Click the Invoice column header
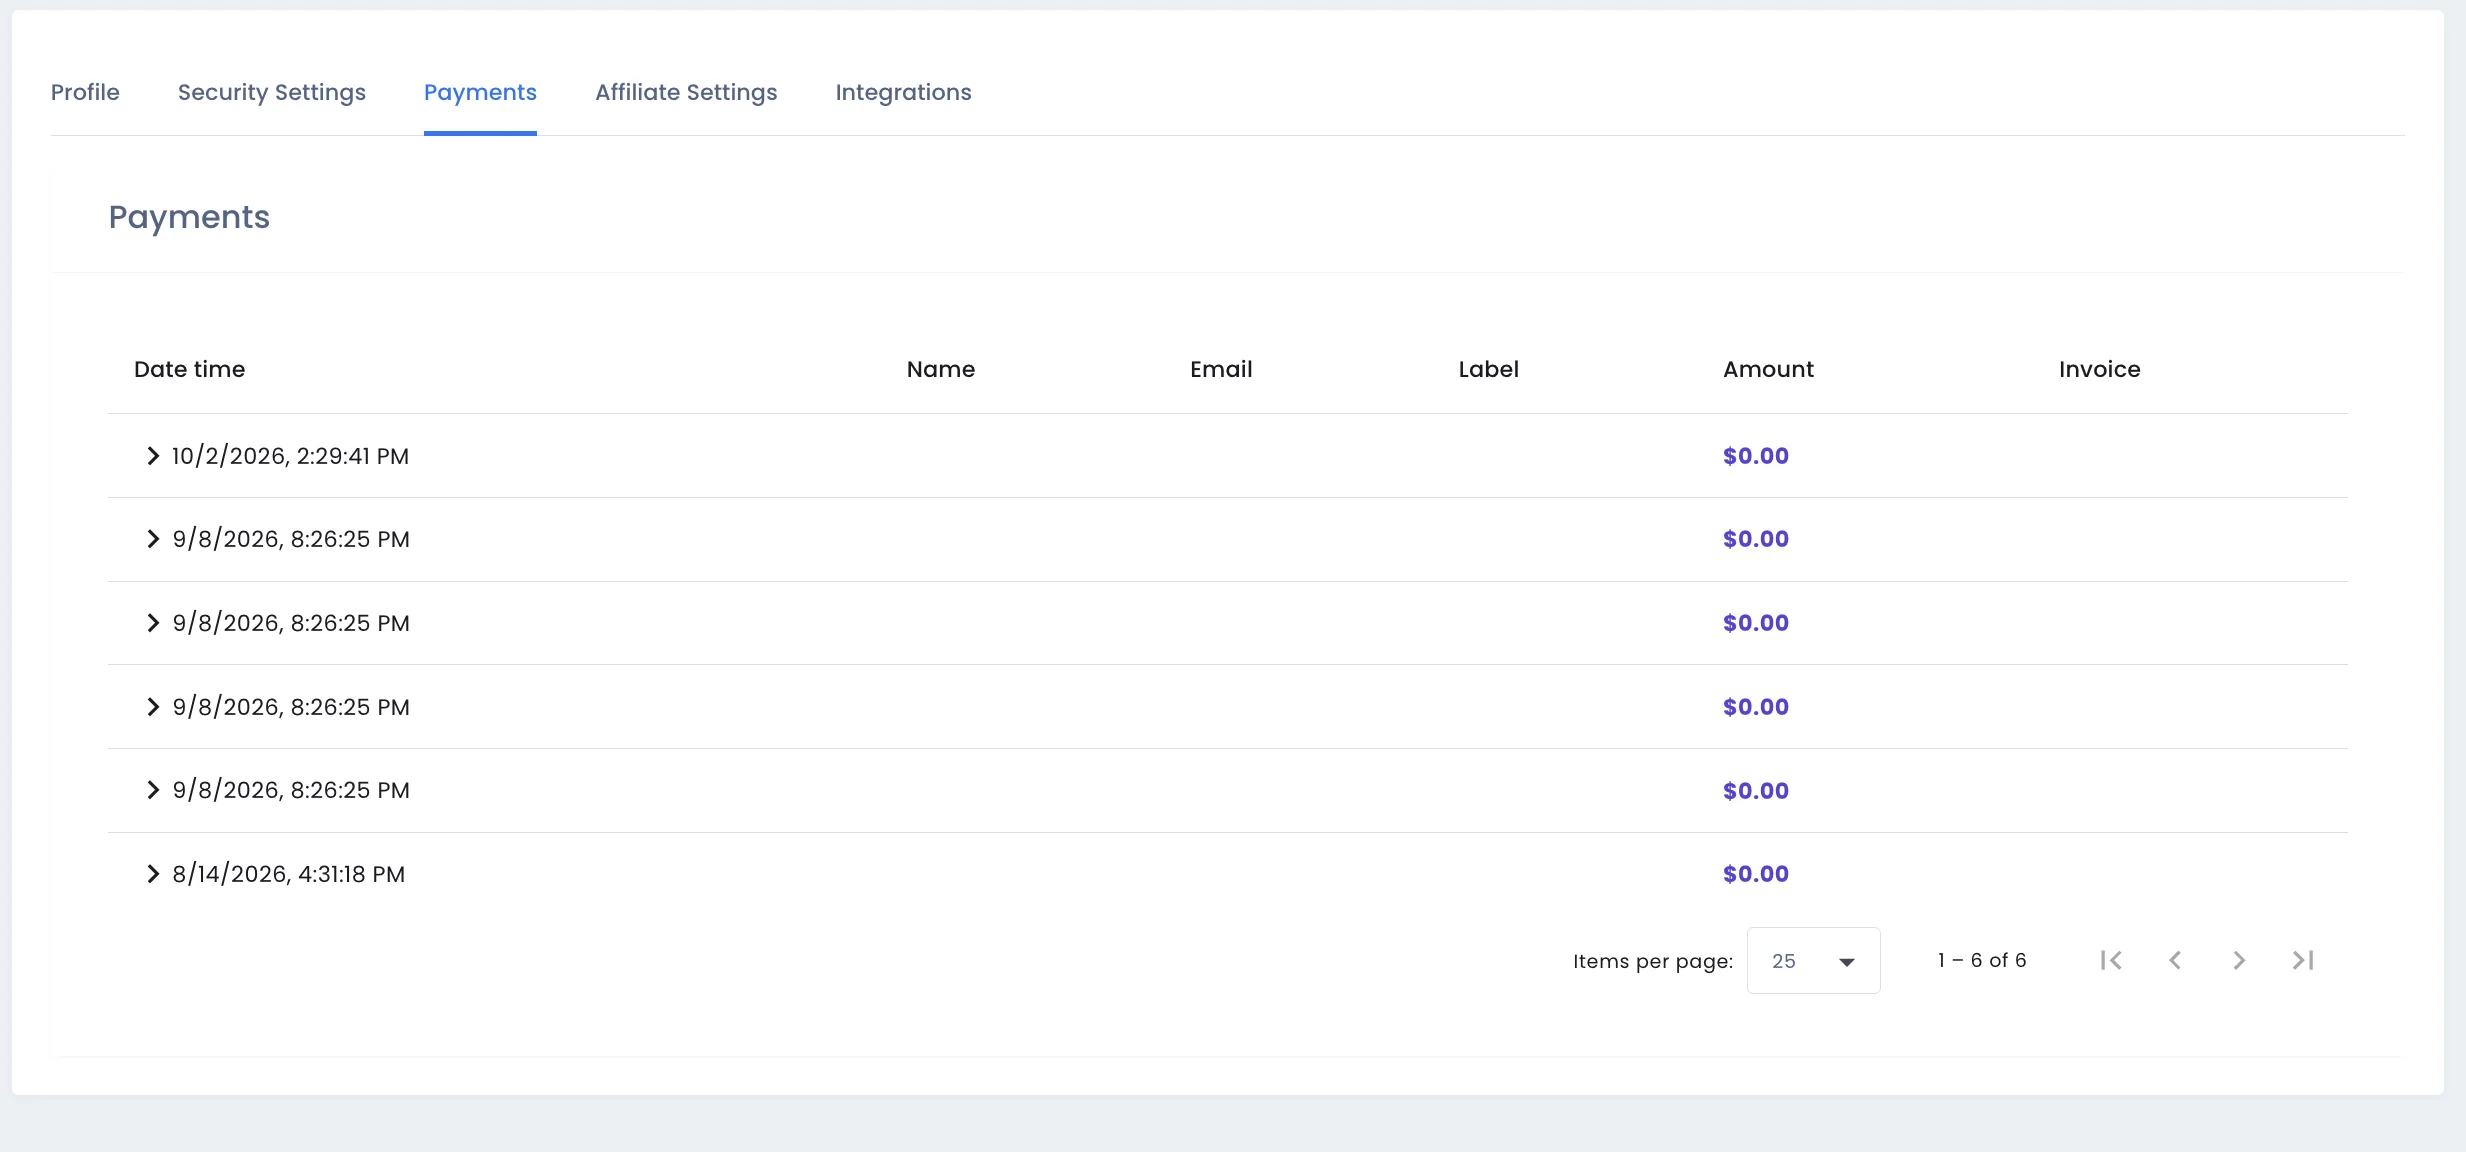 click(x=2100, y=369)
